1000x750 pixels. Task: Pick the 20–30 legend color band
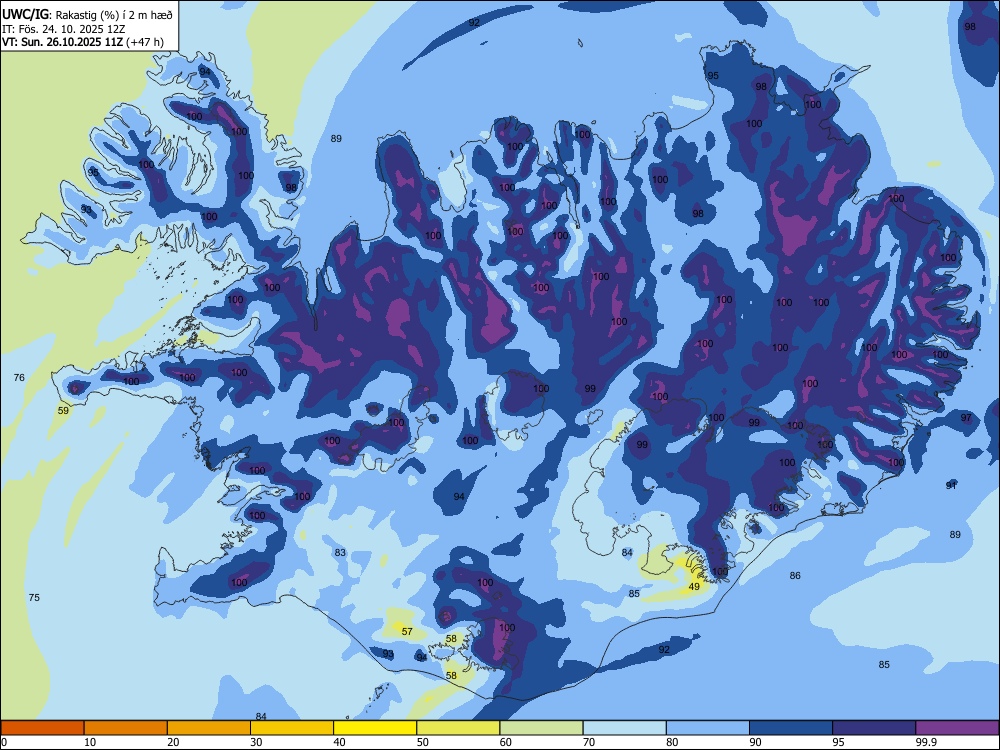[209, 728]
